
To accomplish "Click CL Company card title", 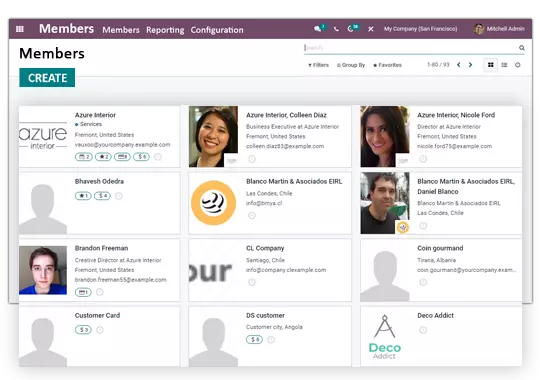I will [x=265, y=248].
